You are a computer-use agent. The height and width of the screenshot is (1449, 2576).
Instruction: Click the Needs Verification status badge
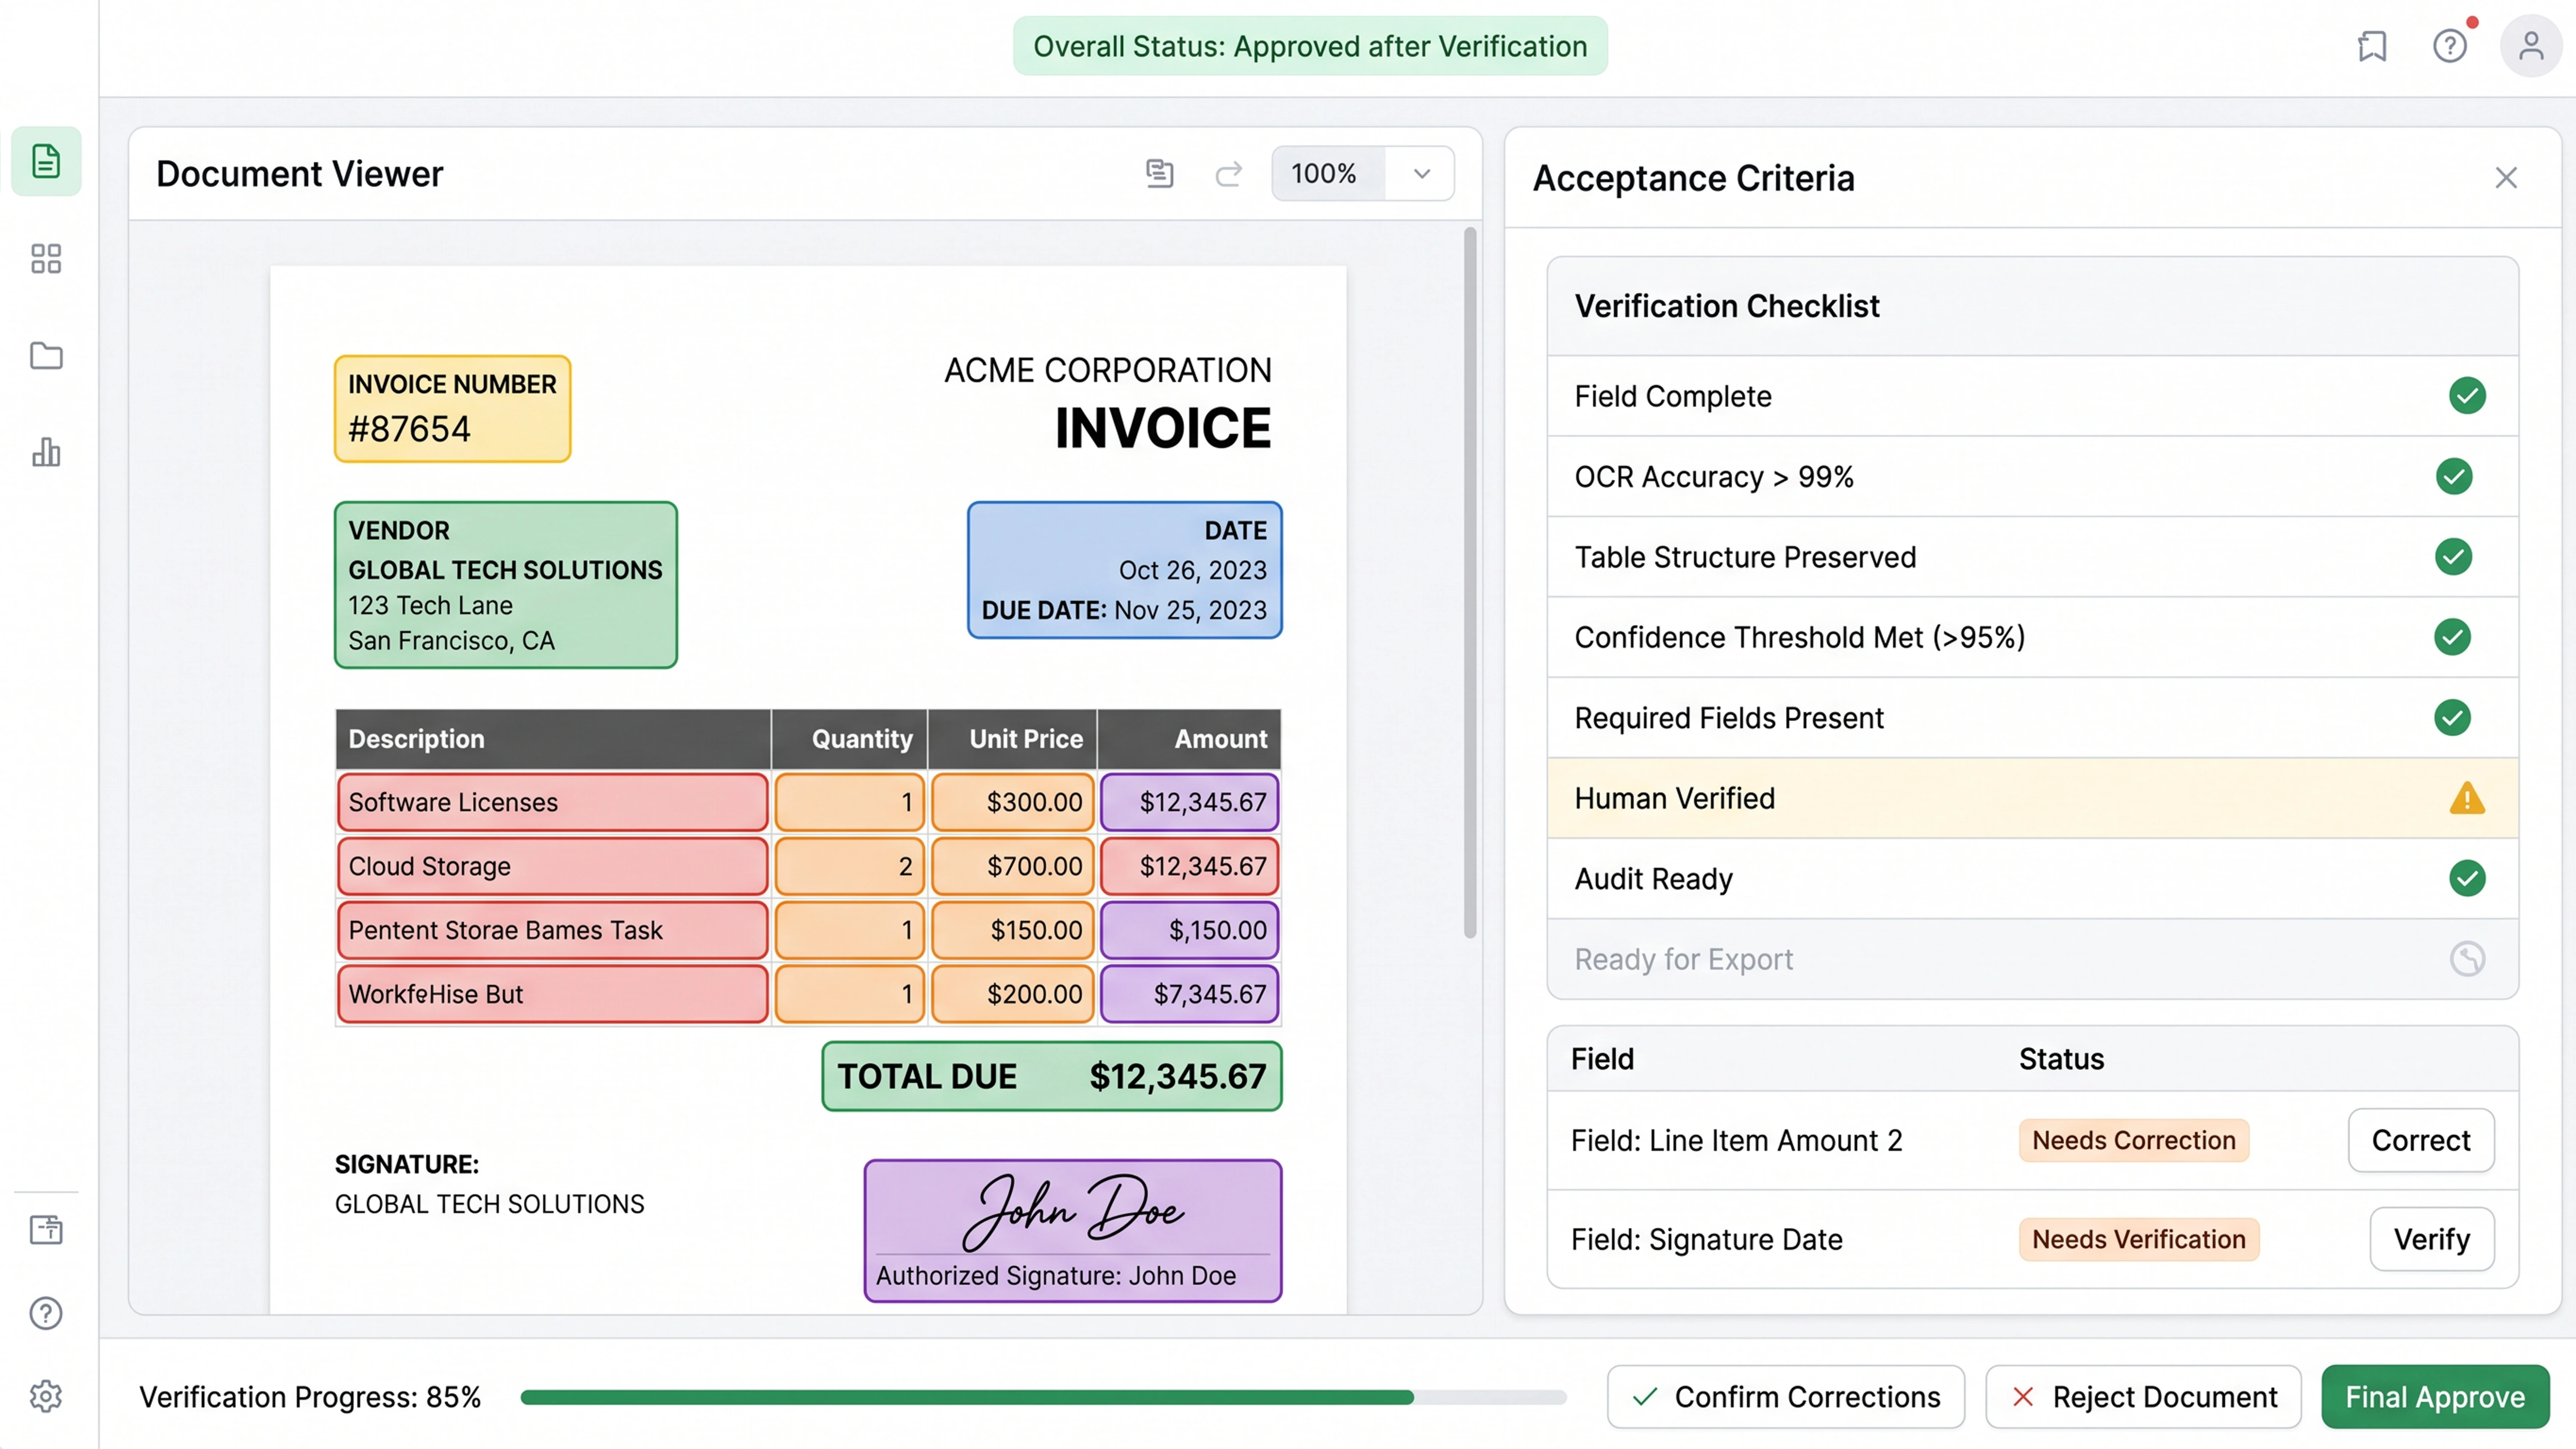click(2139, 1239)
